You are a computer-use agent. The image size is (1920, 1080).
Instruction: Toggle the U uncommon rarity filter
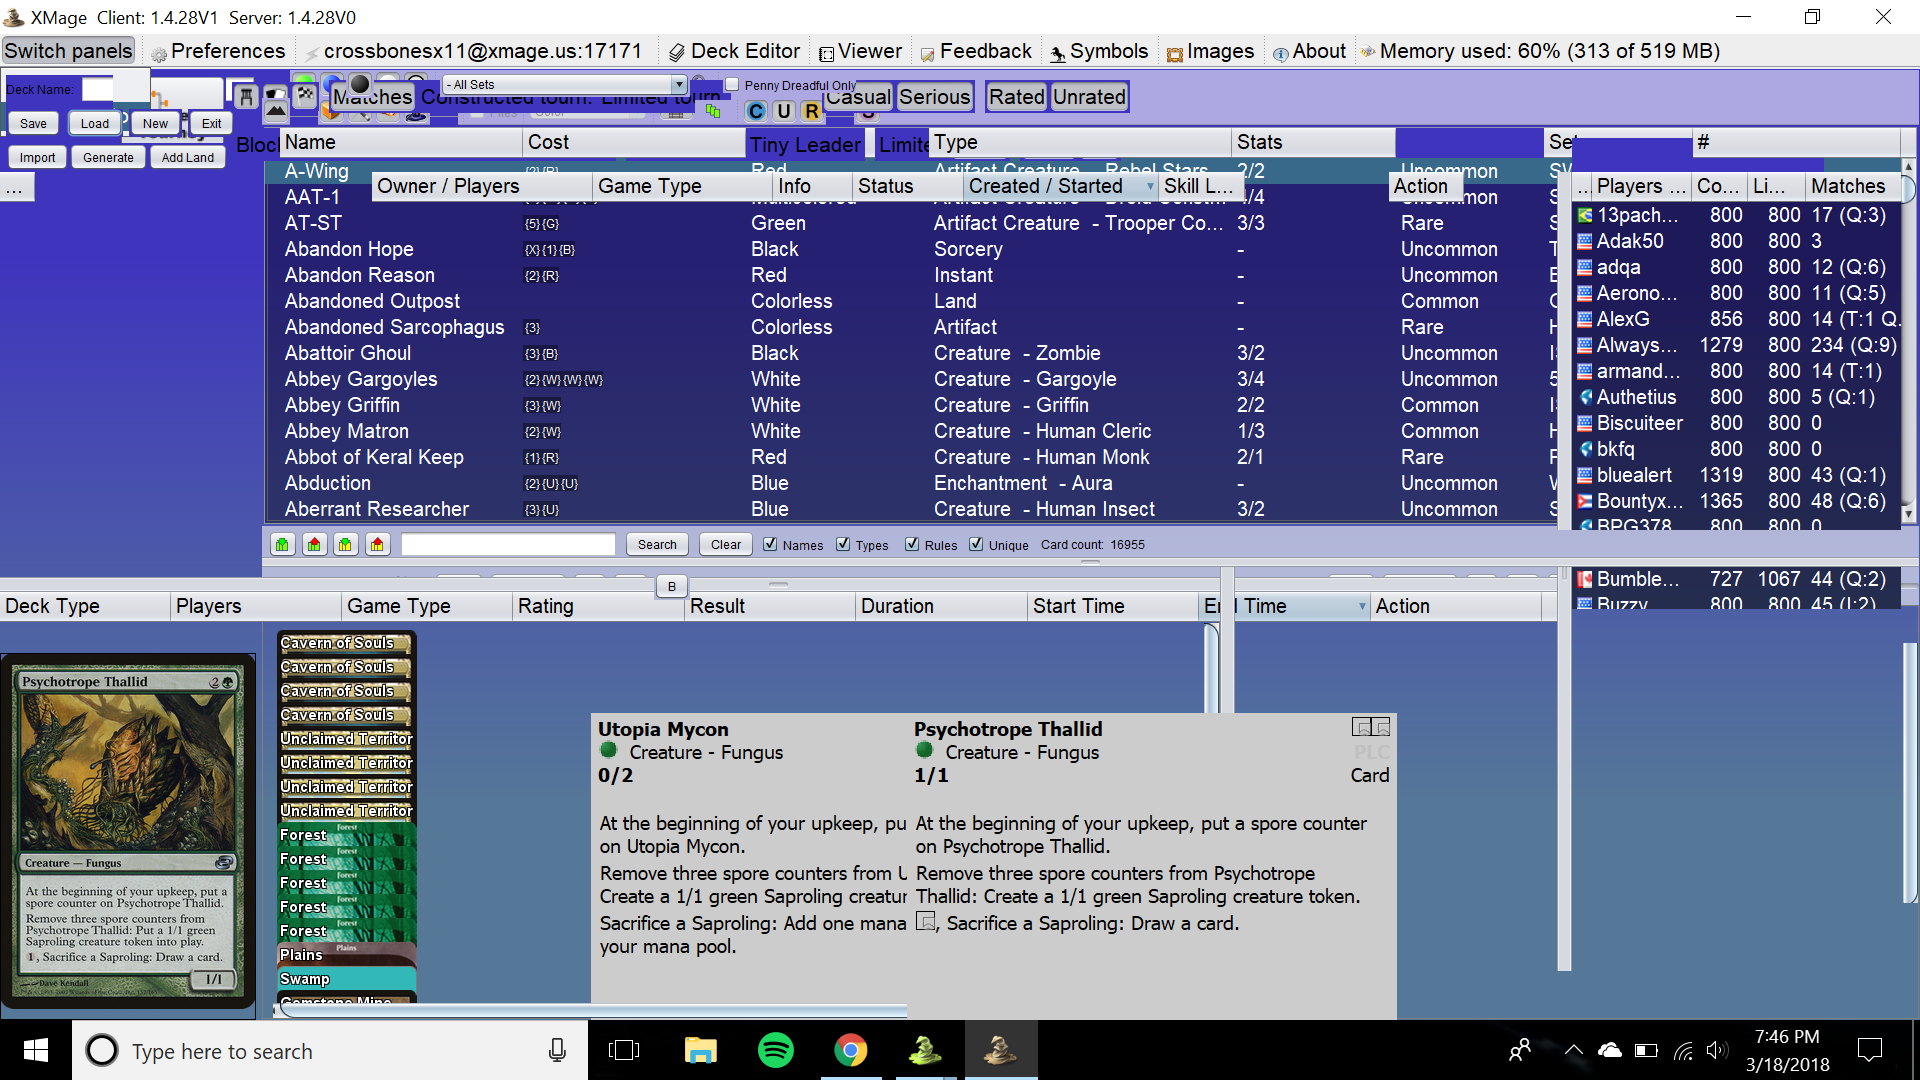[784, 111]
